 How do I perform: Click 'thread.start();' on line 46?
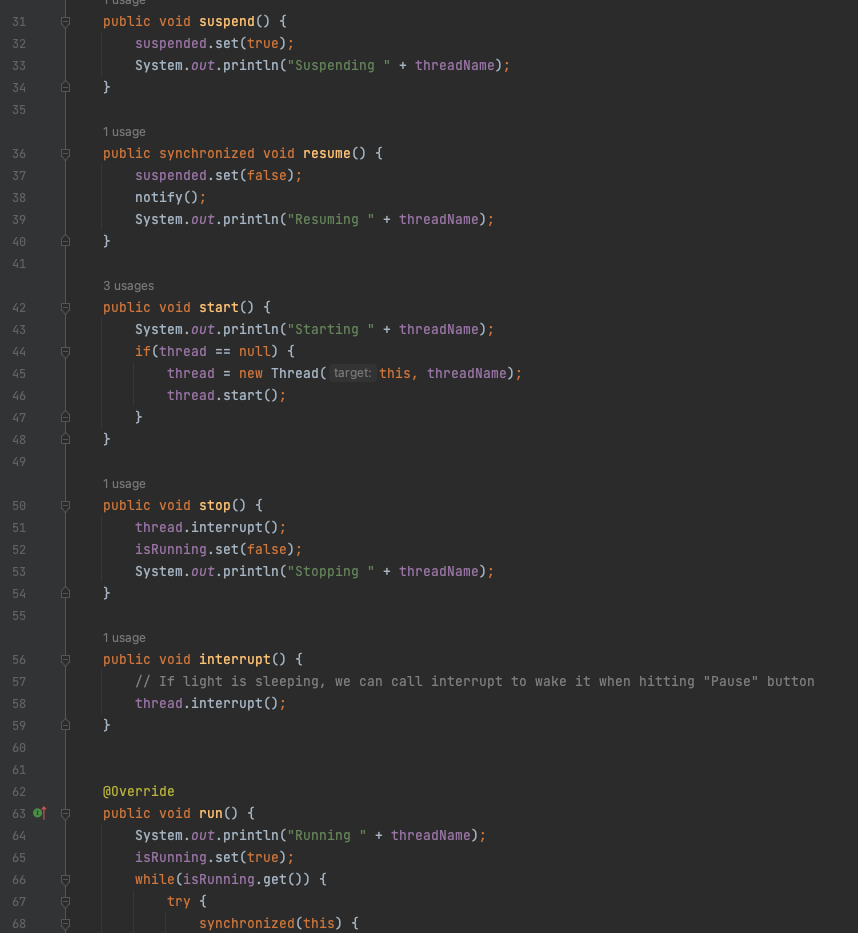226,396
